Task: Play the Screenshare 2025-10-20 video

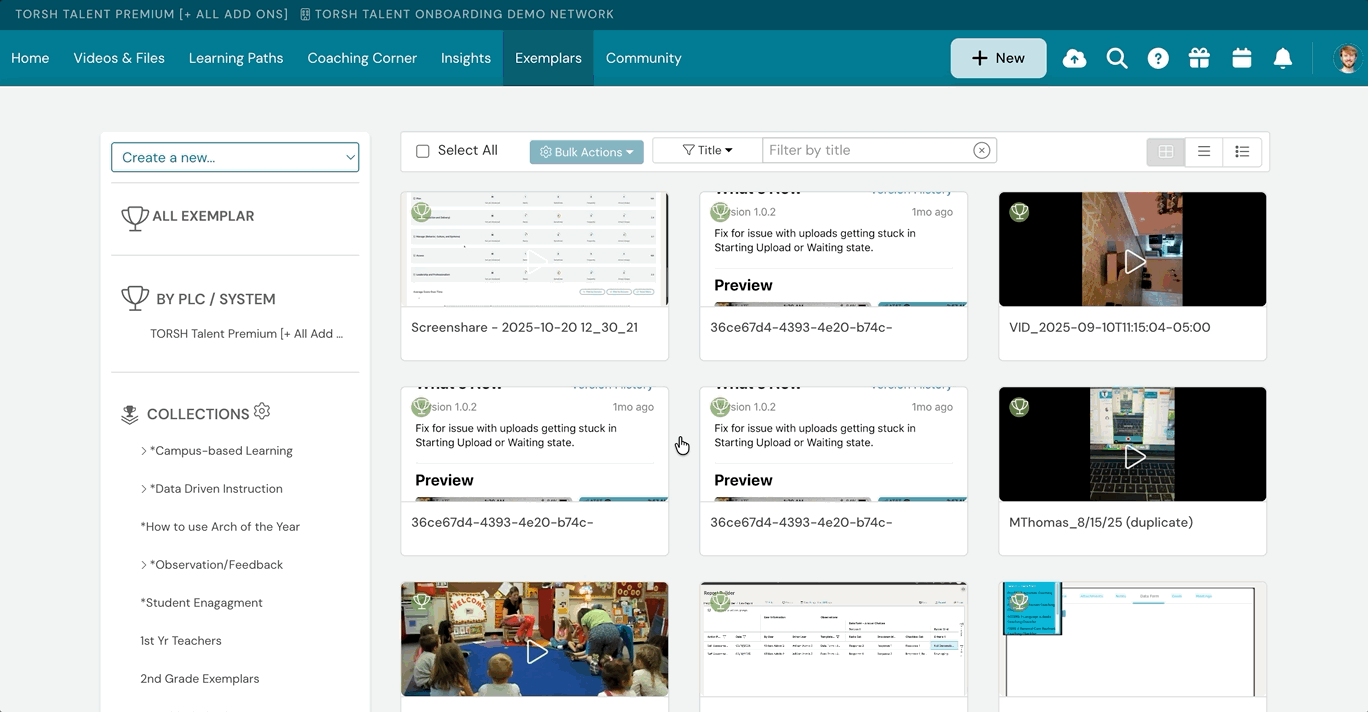Action: pyautogui.click(x=536, y=262)
